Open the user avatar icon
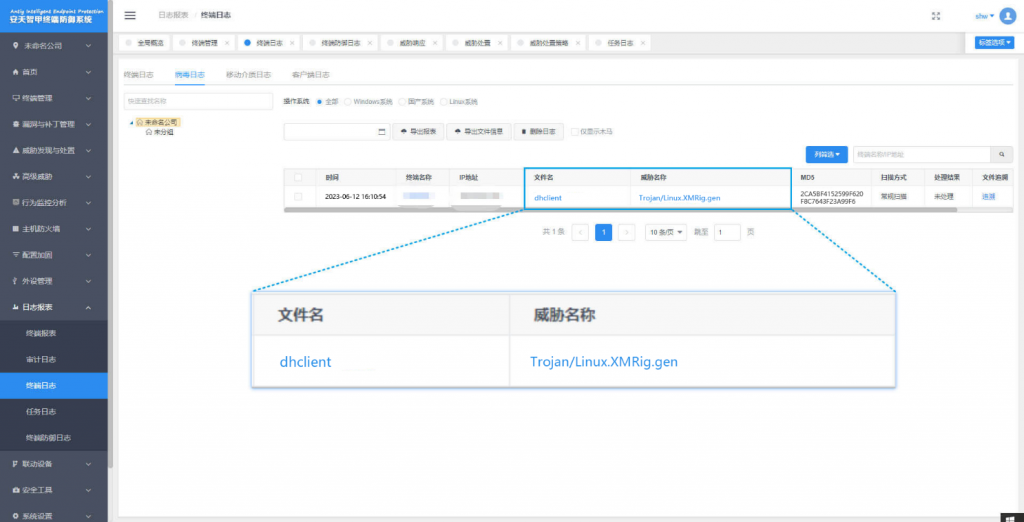Viewport: 1024px width, 522px height. (x=1008, y=16)
